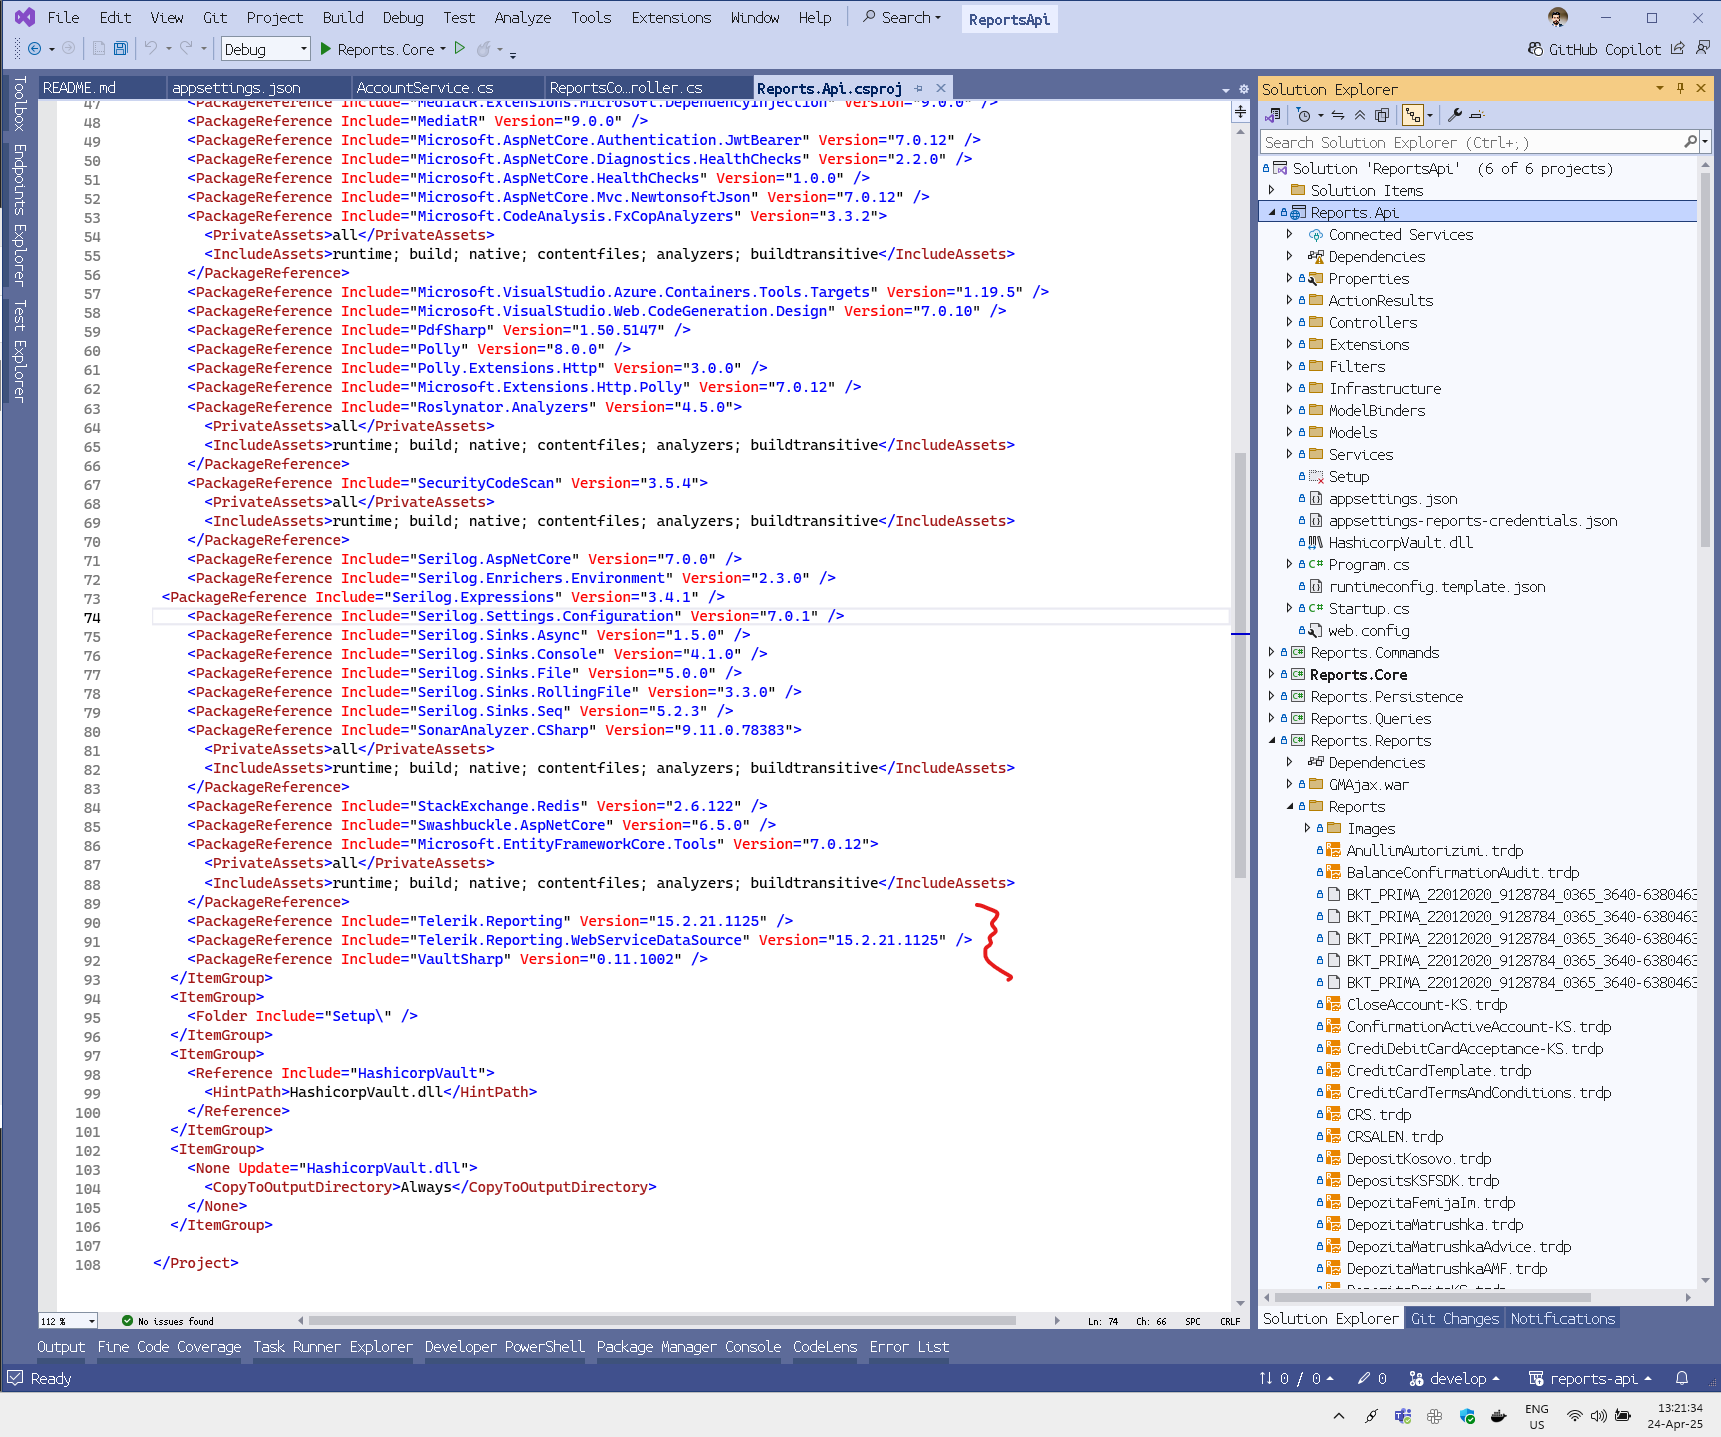The height and width of the screenshot is (1437, 1721).
Task: Toggle the Track Active Item tree-view button
Action: pos(1412,115)
